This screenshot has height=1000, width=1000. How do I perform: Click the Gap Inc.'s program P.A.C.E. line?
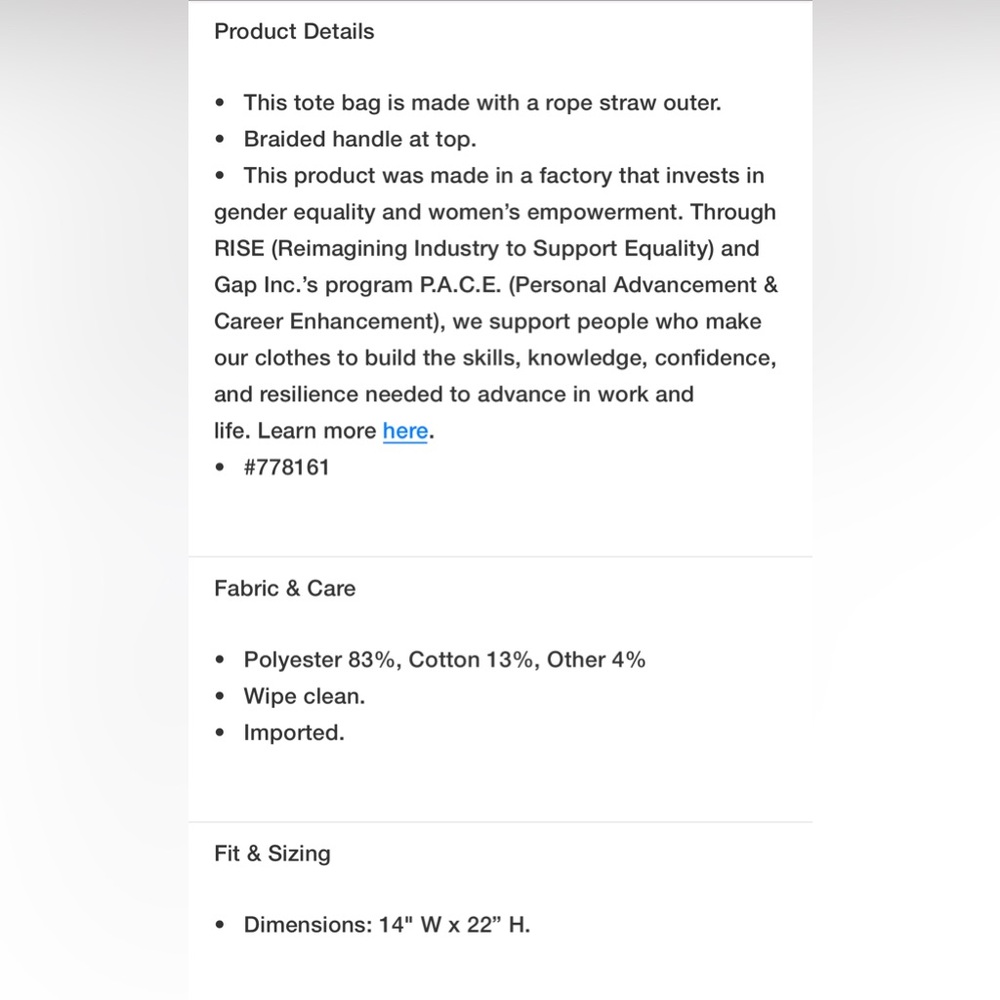coord(496,284)
